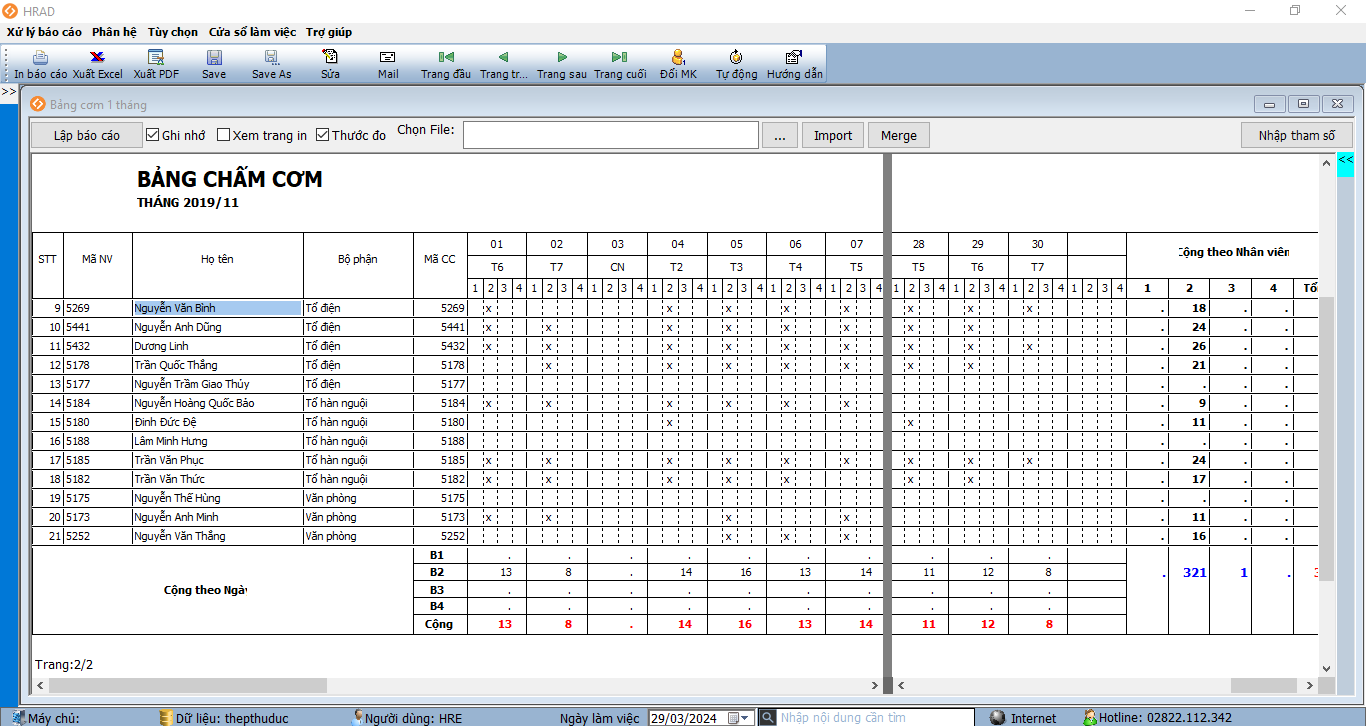Enable the Xem trang in checkbox

pos(224,135)
